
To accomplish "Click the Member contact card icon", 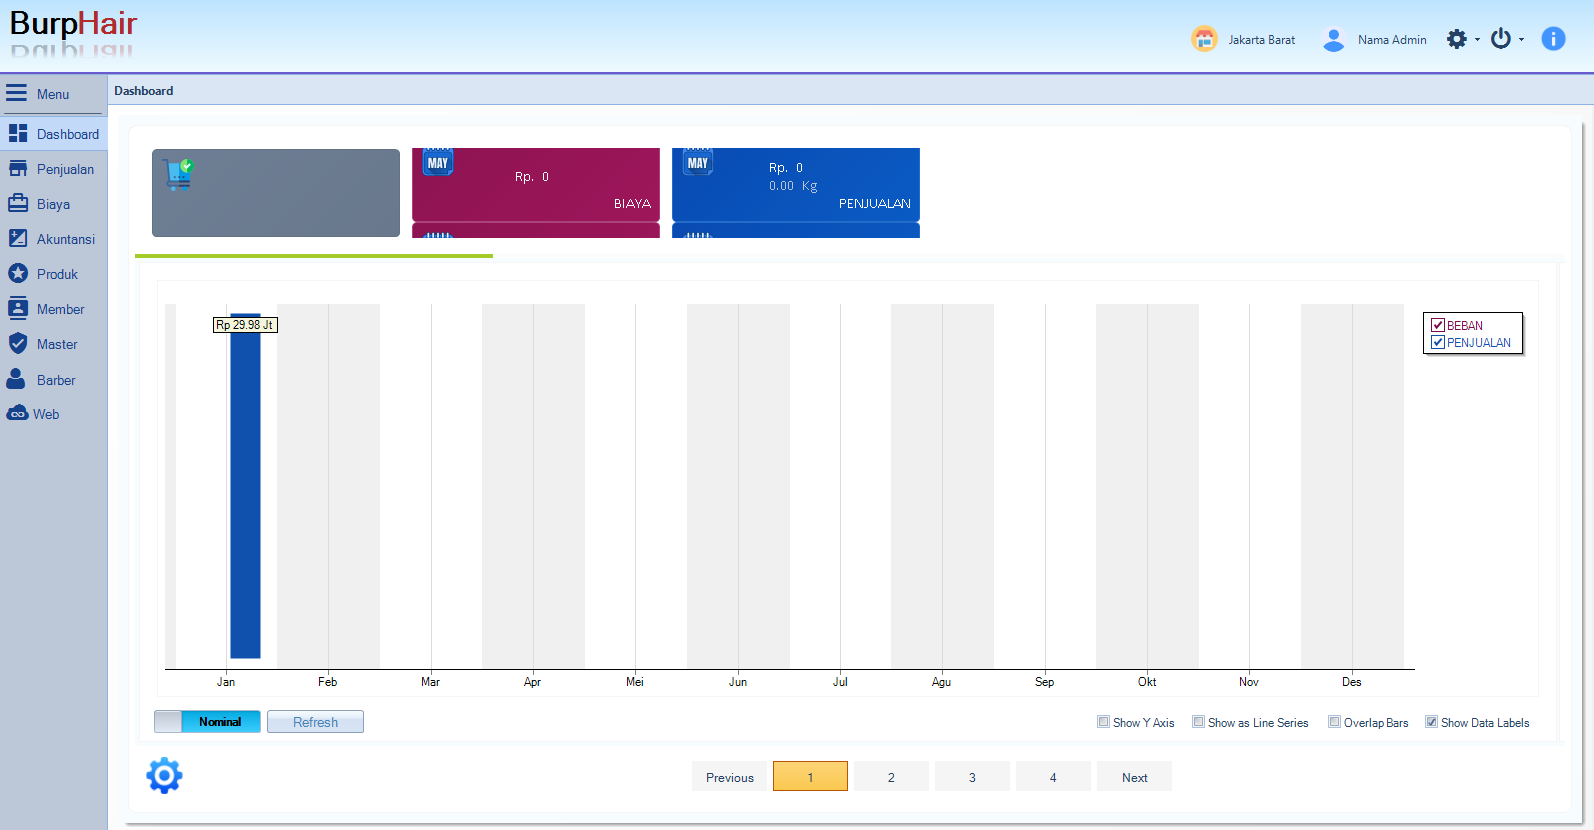I will click(x=18, y=308).
